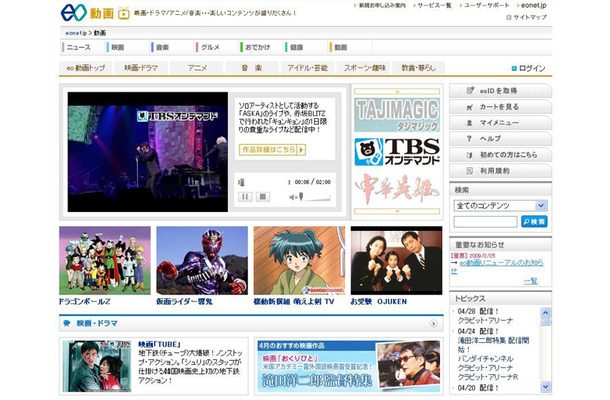This screenshot has width=610, height=400.
Task: Click the eonet.jp header link
Action: coord(532,5)
